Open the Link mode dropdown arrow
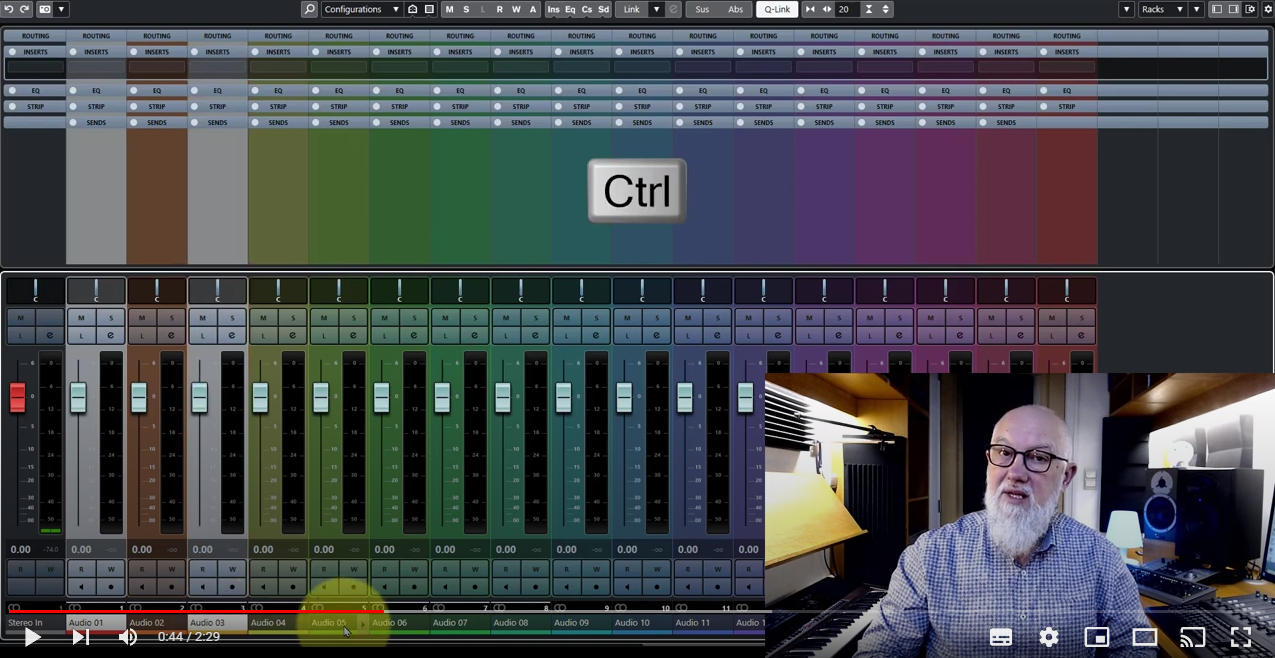The width and height of the screenshot is (1275, 658). (x=657, y=9)
